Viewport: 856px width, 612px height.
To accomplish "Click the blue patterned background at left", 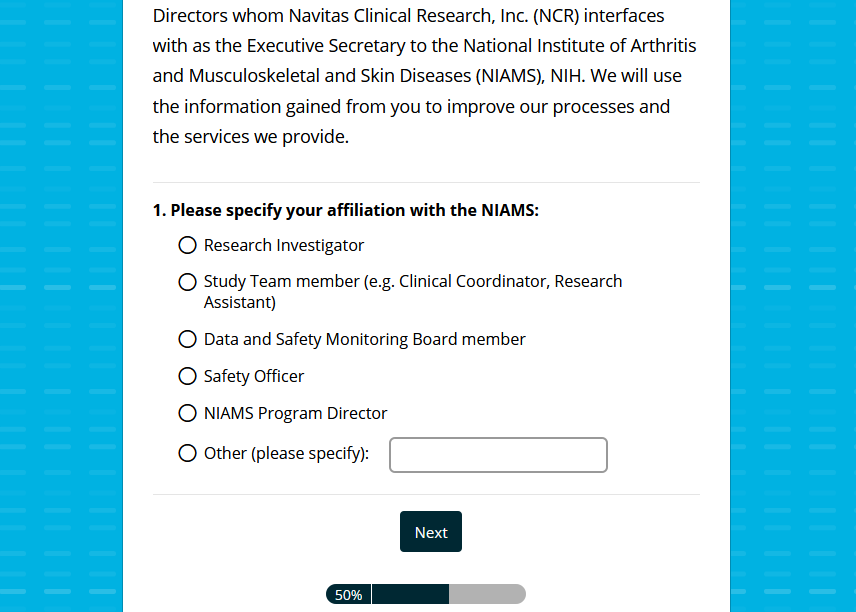I will [x=60, y=300].
